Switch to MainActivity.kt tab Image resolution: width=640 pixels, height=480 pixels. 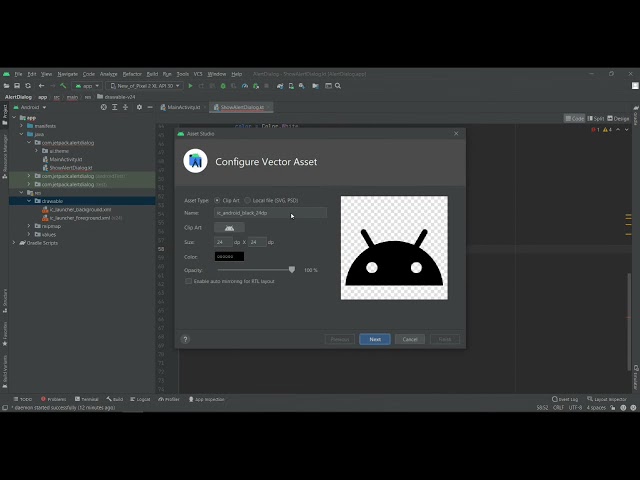pyautogui.click(x=180, y=107)
